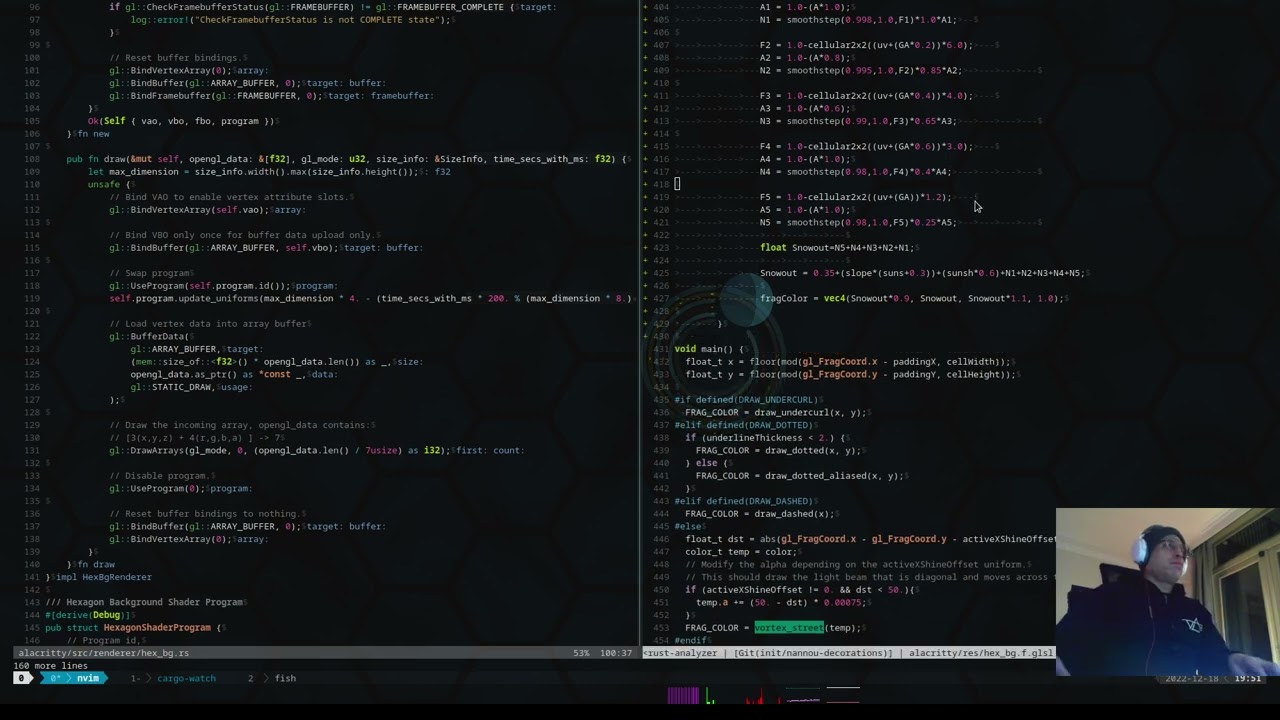Click the 'unsafe {' line

(x=110, y=184)
